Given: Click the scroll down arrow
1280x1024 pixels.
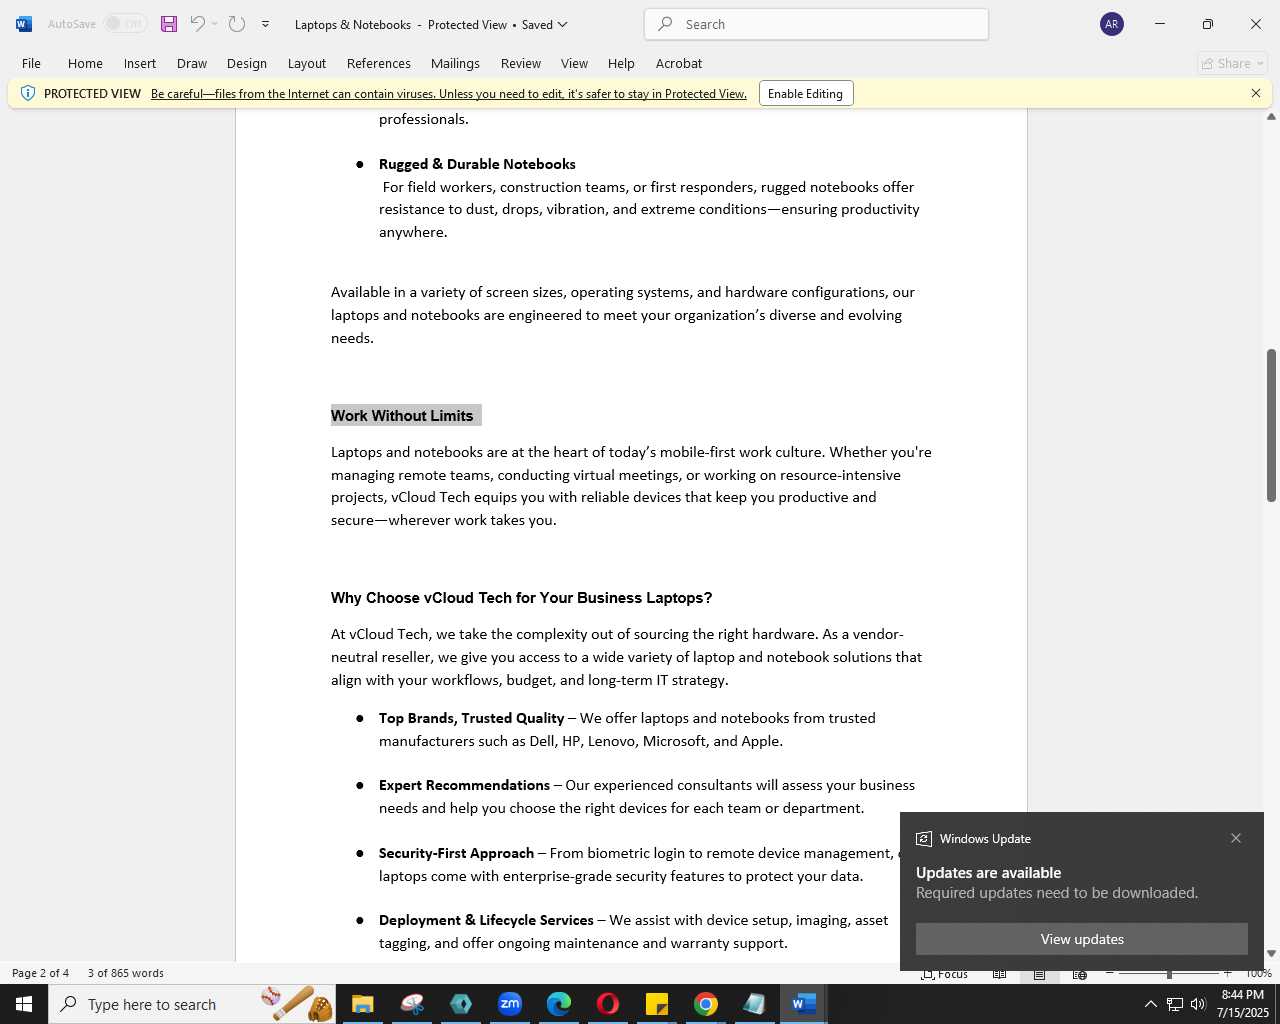Looking at the screenshot, I should click(1271, 954).
